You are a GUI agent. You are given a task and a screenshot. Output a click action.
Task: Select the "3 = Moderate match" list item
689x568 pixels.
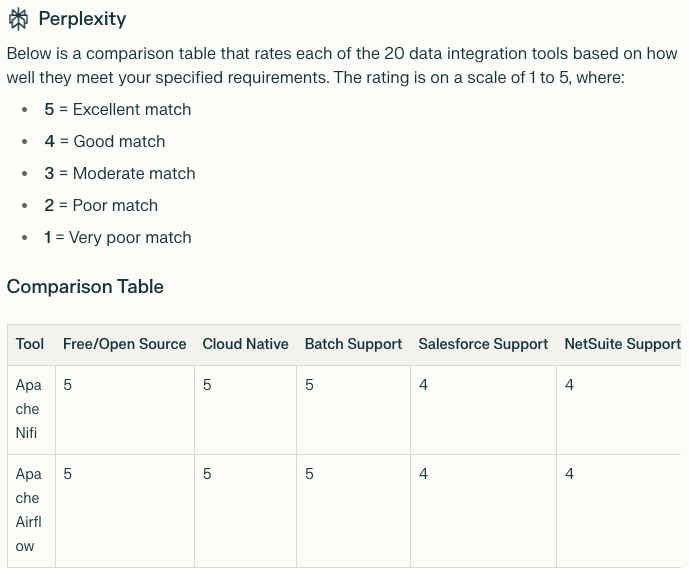[x=119, y=173]
